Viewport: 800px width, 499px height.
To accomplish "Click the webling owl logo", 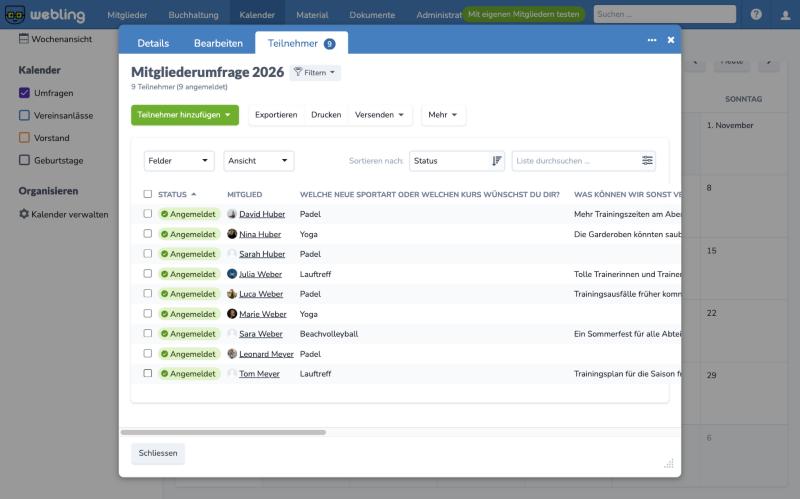I will click(x=15, y=14).
